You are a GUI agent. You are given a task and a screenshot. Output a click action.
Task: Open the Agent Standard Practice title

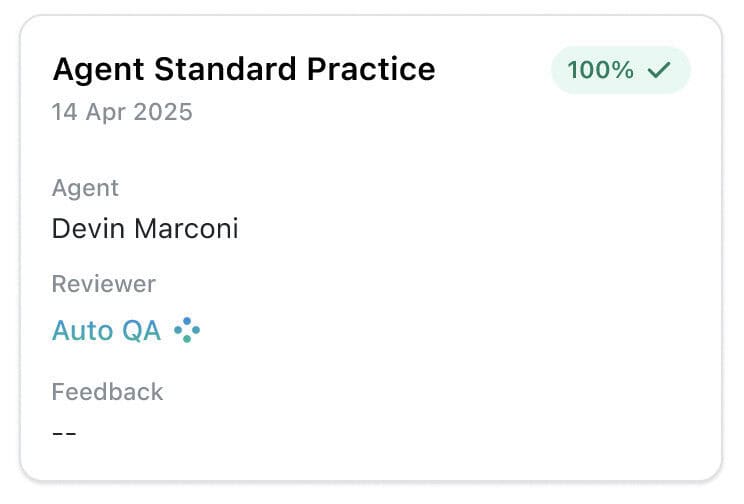coord(243,69)
